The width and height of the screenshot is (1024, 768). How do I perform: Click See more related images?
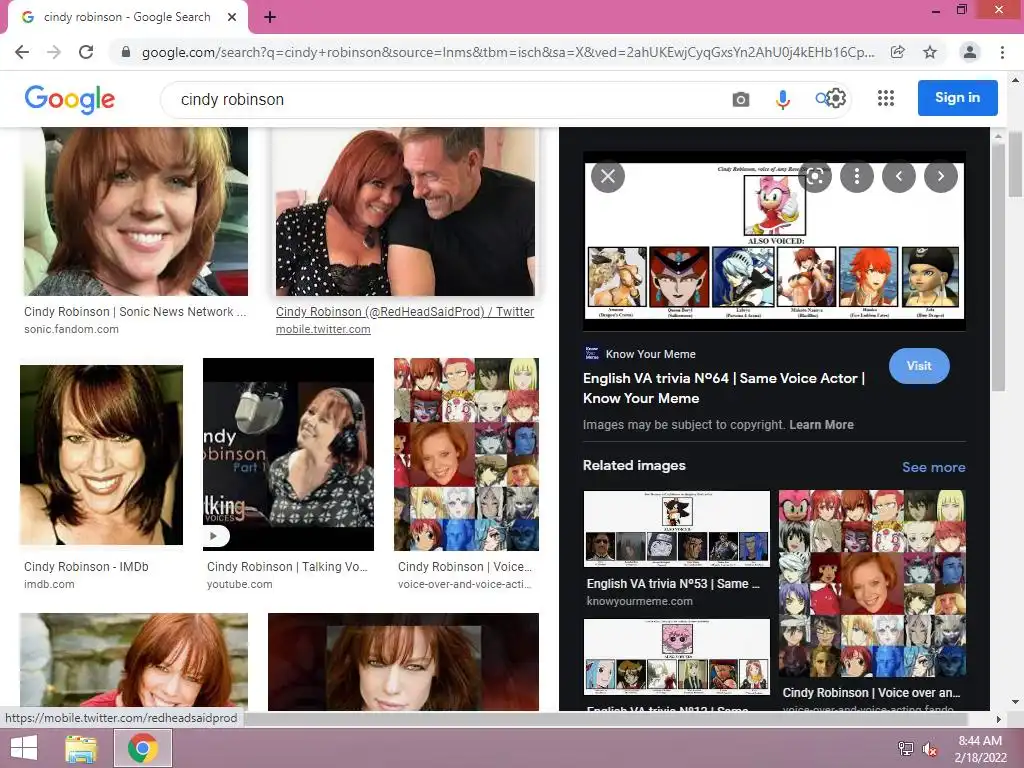pos(933,467)
